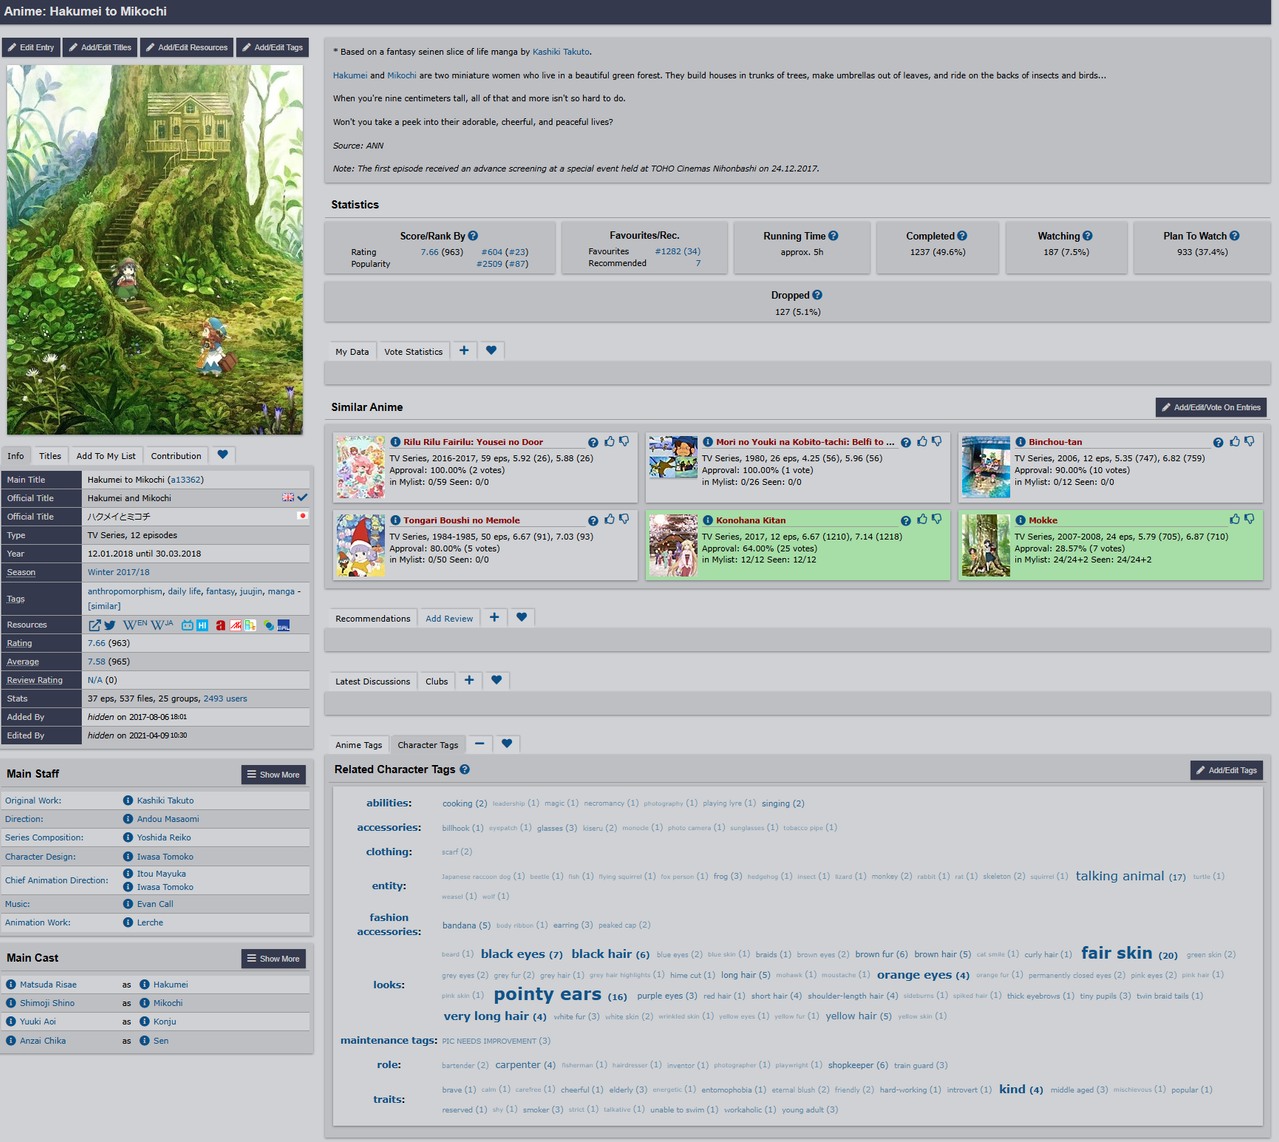Open the 'fair skin' character tag

pyautogui.click(x=1117, y=953)
